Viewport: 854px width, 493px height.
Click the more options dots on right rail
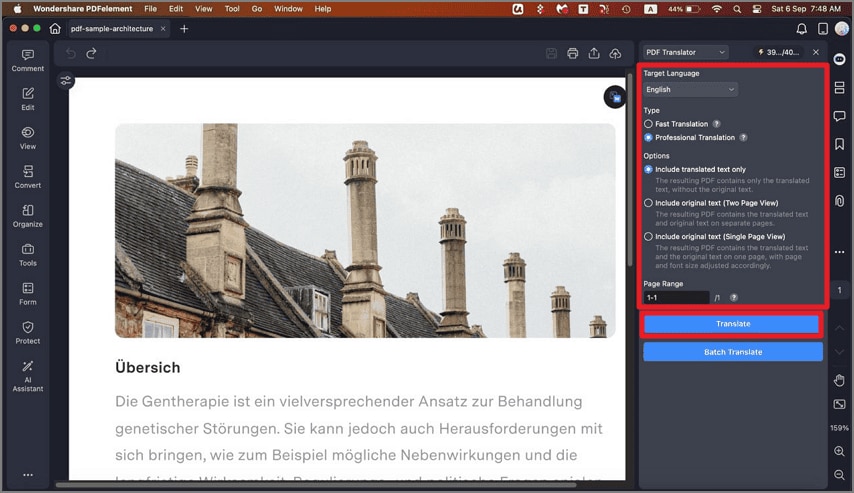coord(839,252)
